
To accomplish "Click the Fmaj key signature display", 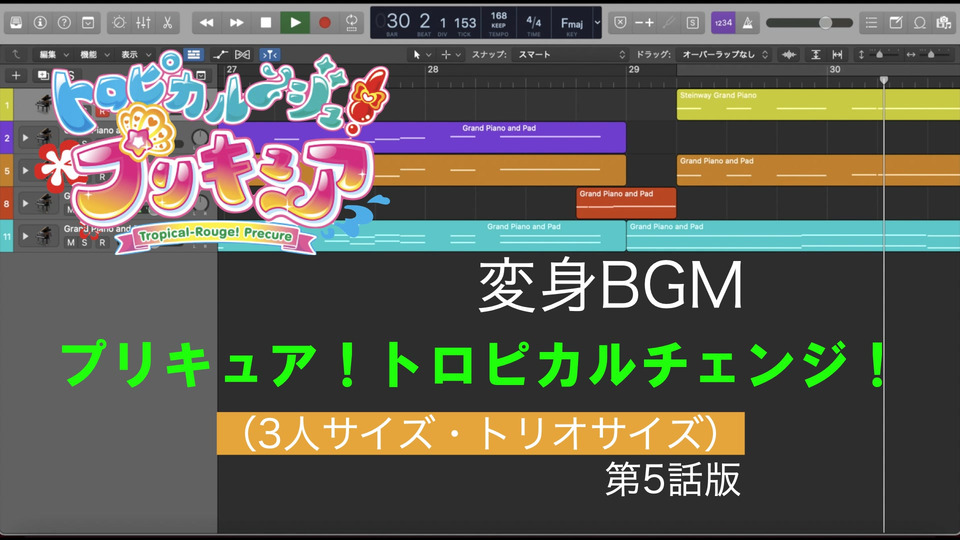I will tap(572, 23).
